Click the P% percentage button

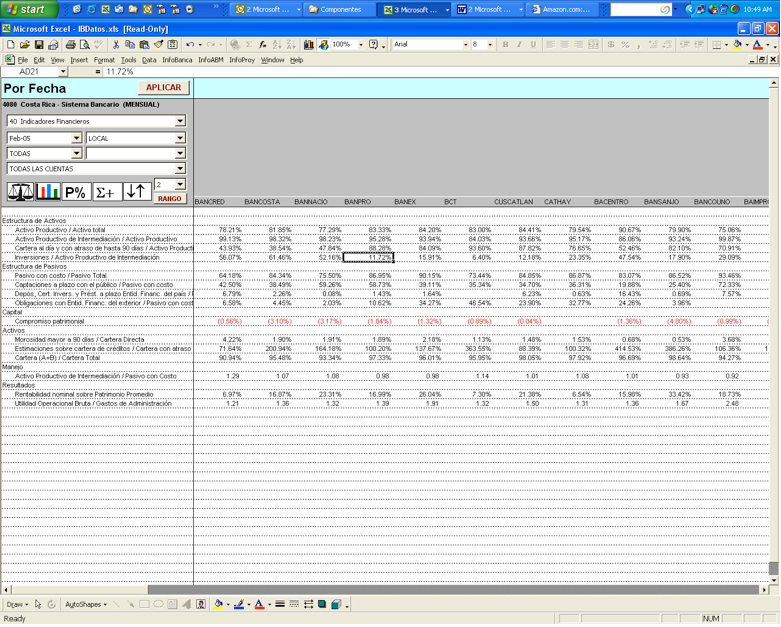tap(76, 191)
